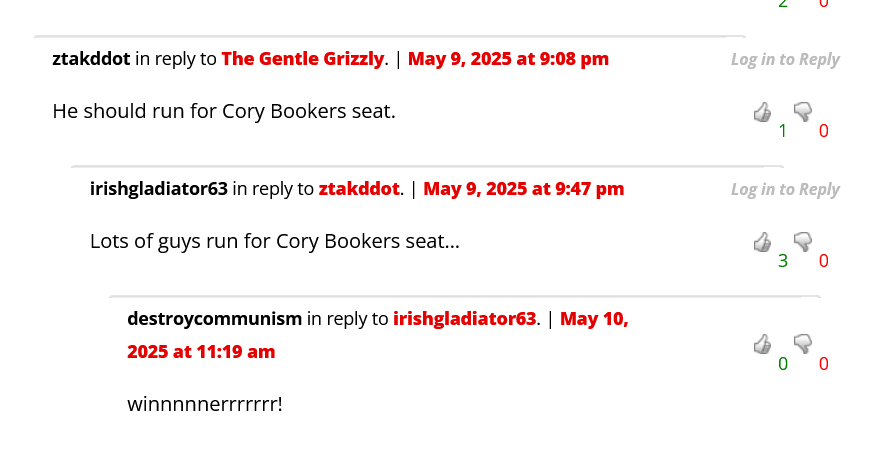This screenshot has width=877, height=455.
Task: Click upvote count on ztakddot's comment
Action: [x=783, y=131]
